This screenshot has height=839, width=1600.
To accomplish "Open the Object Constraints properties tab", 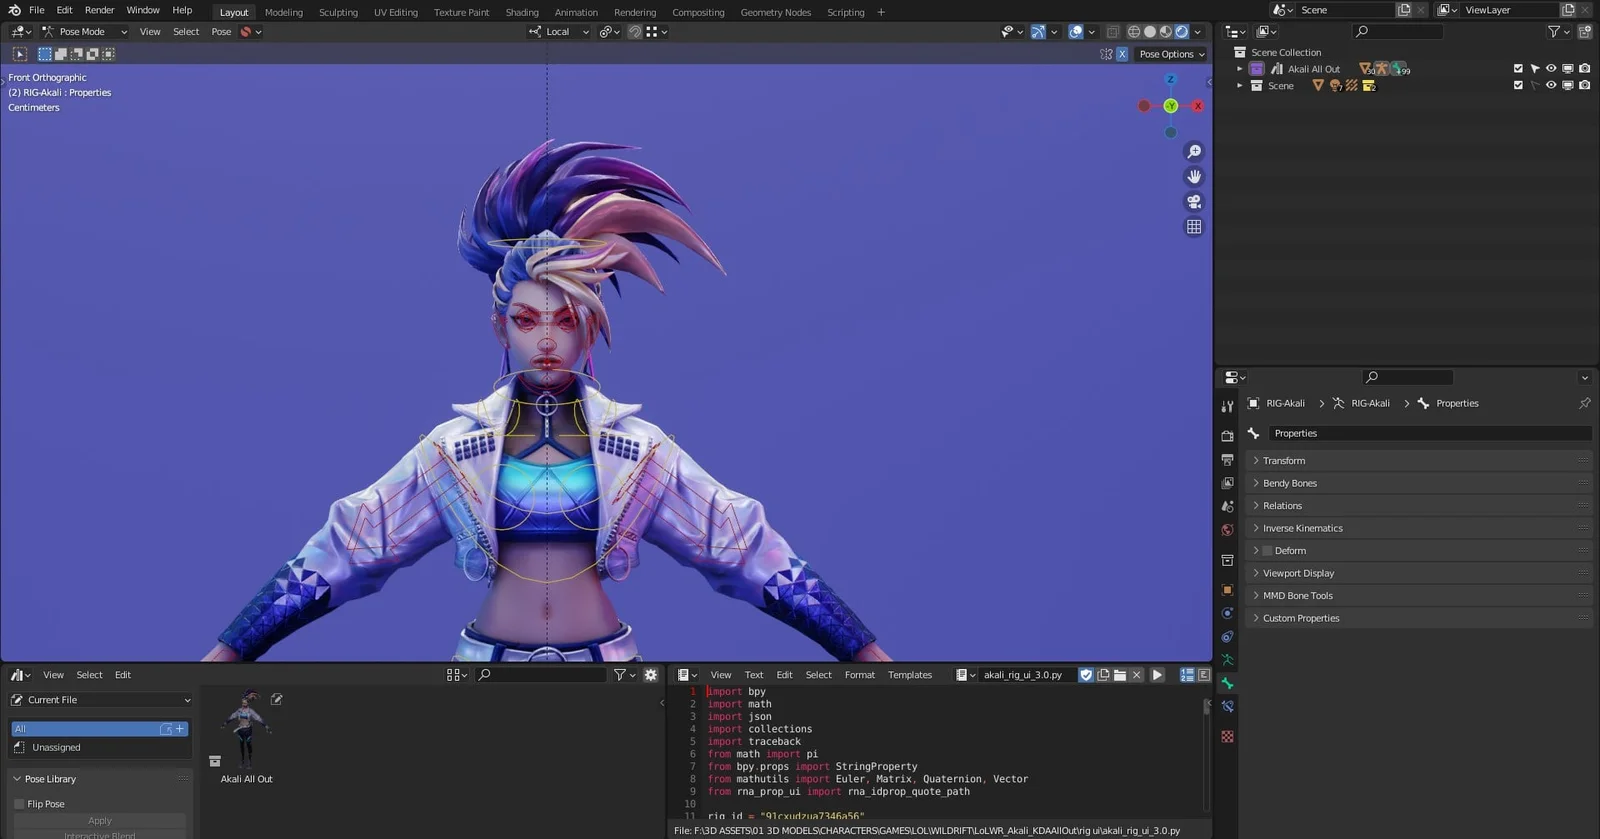I will tap(1227, 637).
